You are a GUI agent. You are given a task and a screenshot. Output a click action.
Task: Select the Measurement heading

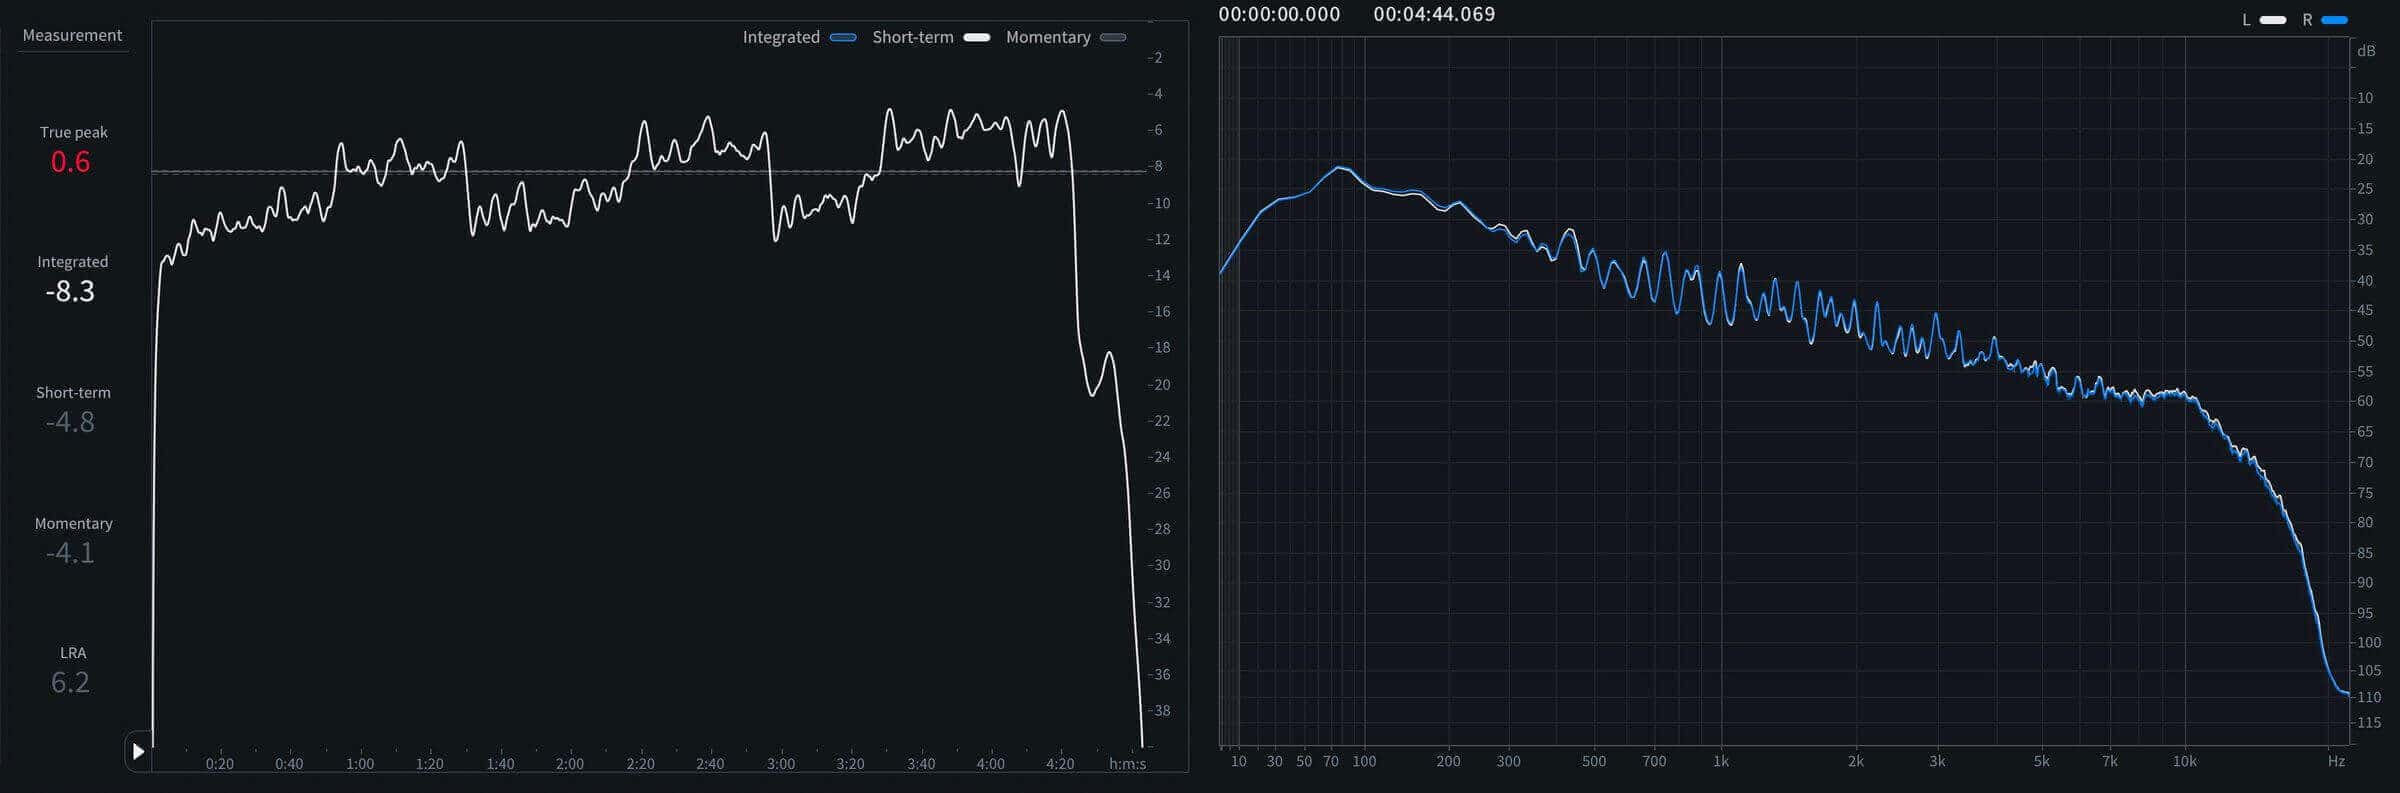72,35
